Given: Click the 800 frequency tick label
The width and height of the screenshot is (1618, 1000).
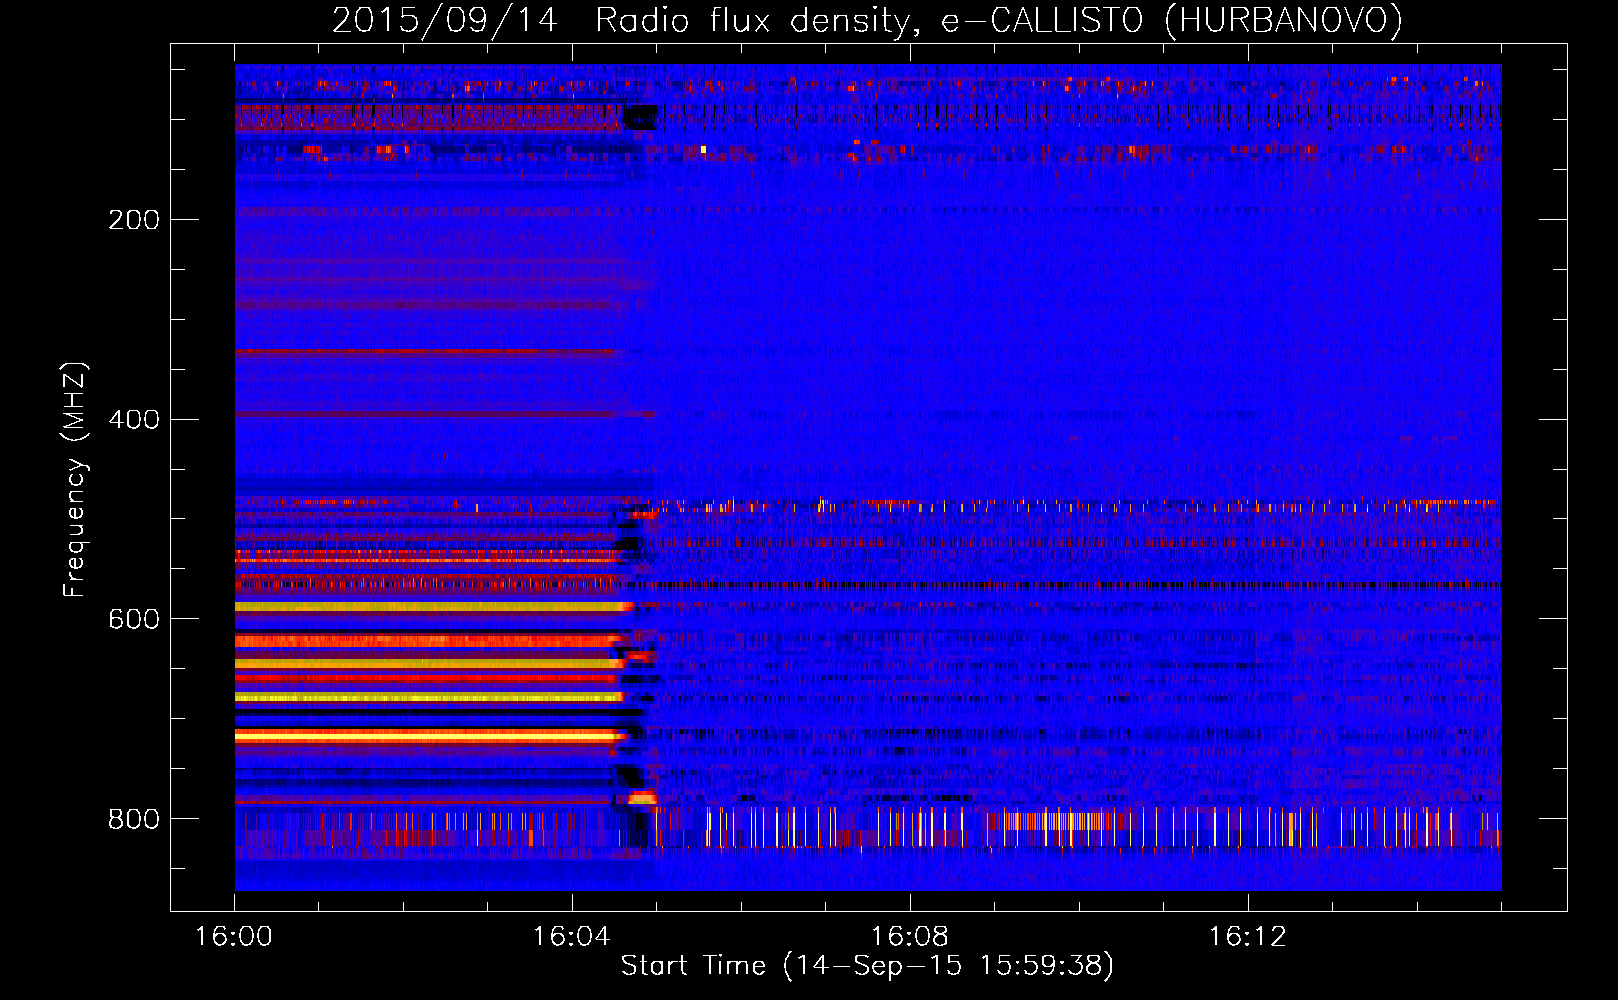Looking at the screenshot, I should [x=134, y=820].
